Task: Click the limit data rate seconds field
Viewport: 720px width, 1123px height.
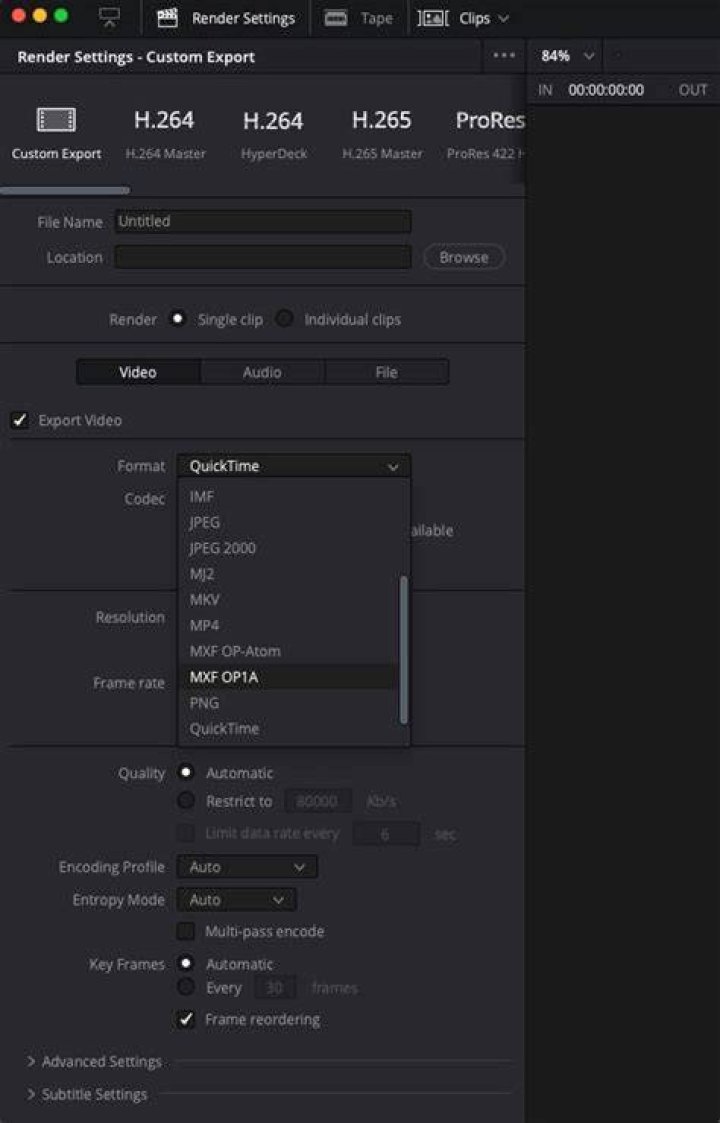Action: 385,834
